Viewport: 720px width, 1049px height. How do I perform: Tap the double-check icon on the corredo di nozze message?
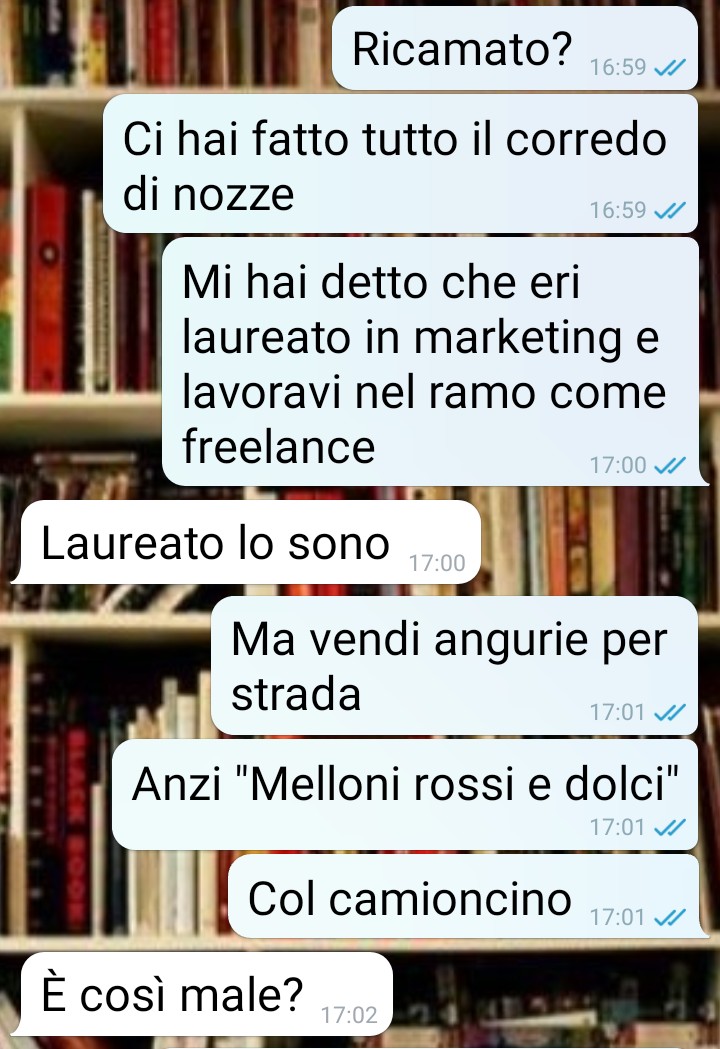(670, 211)
